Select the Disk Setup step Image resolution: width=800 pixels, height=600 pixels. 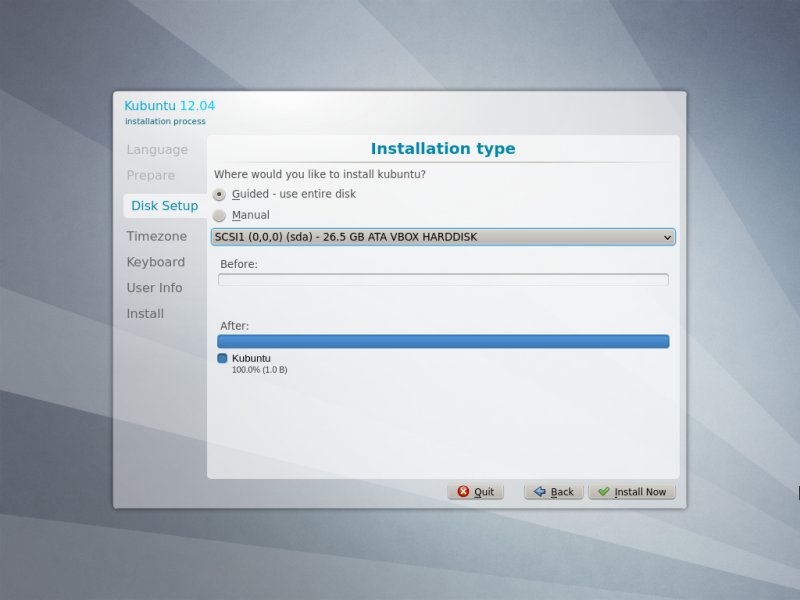pos(164,206)
